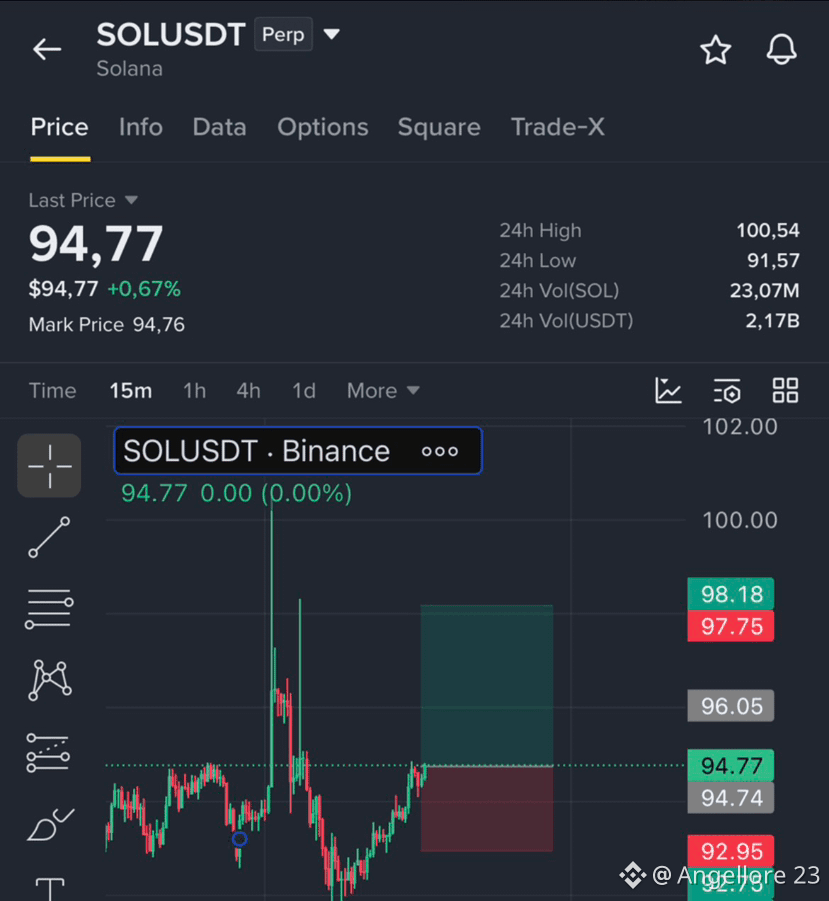
Task: Switch to the Data tab
Action: [219, 127]
